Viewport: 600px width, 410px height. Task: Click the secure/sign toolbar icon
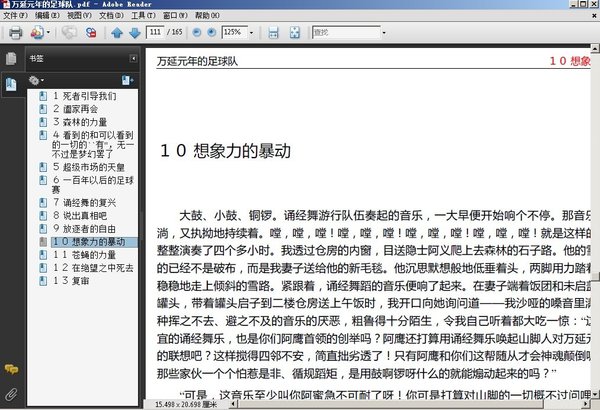point(91,33)
